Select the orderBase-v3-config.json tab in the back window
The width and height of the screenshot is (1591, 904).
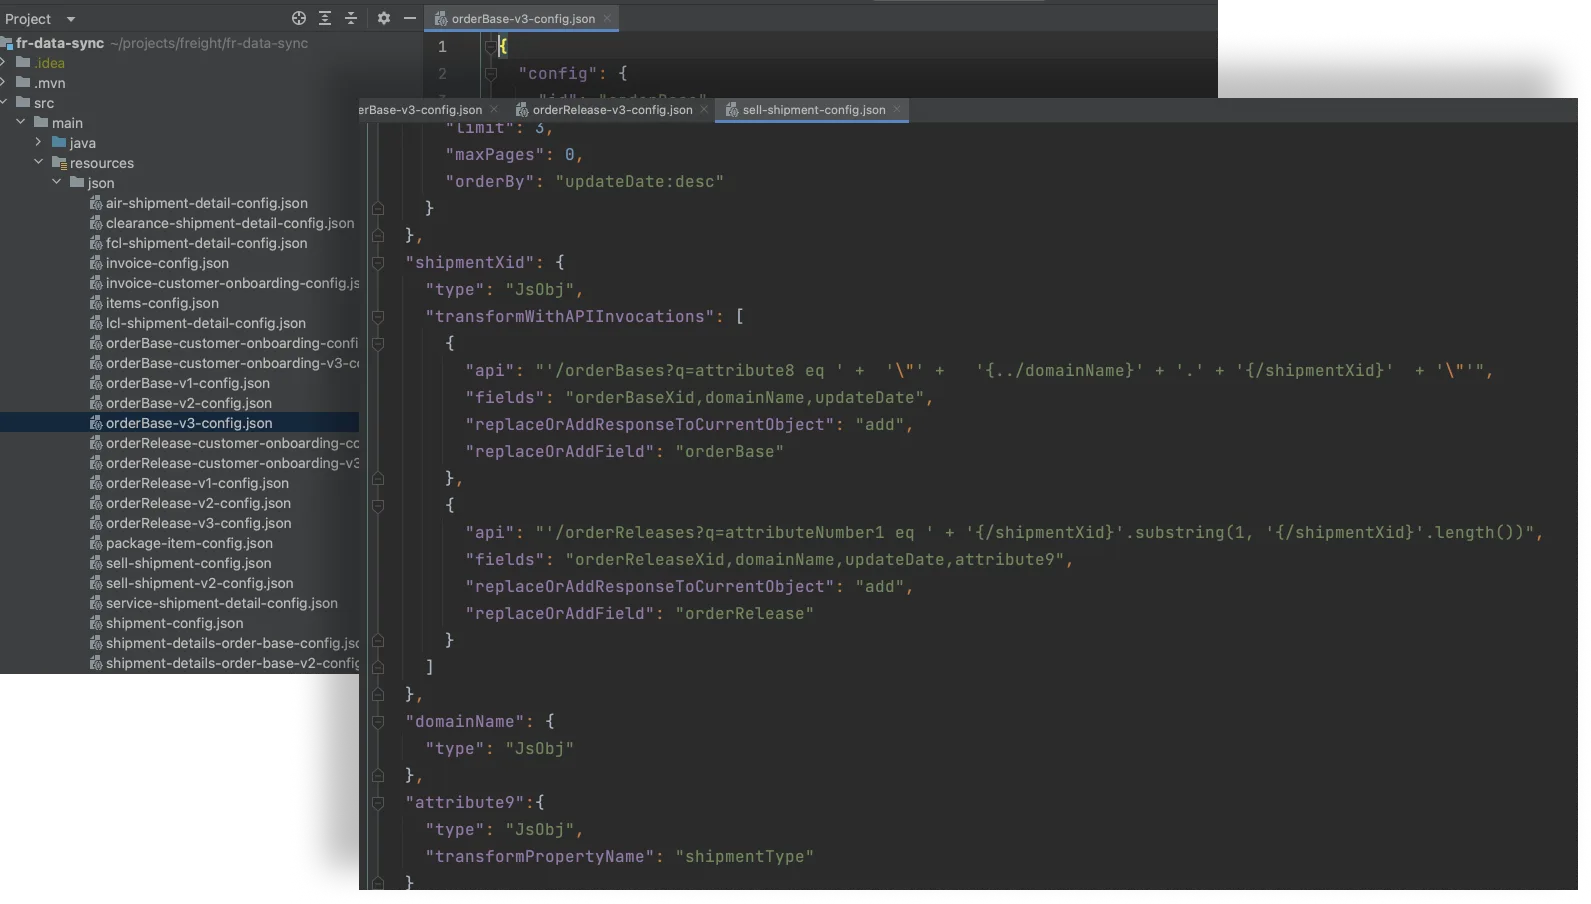[x=523, y=19]
